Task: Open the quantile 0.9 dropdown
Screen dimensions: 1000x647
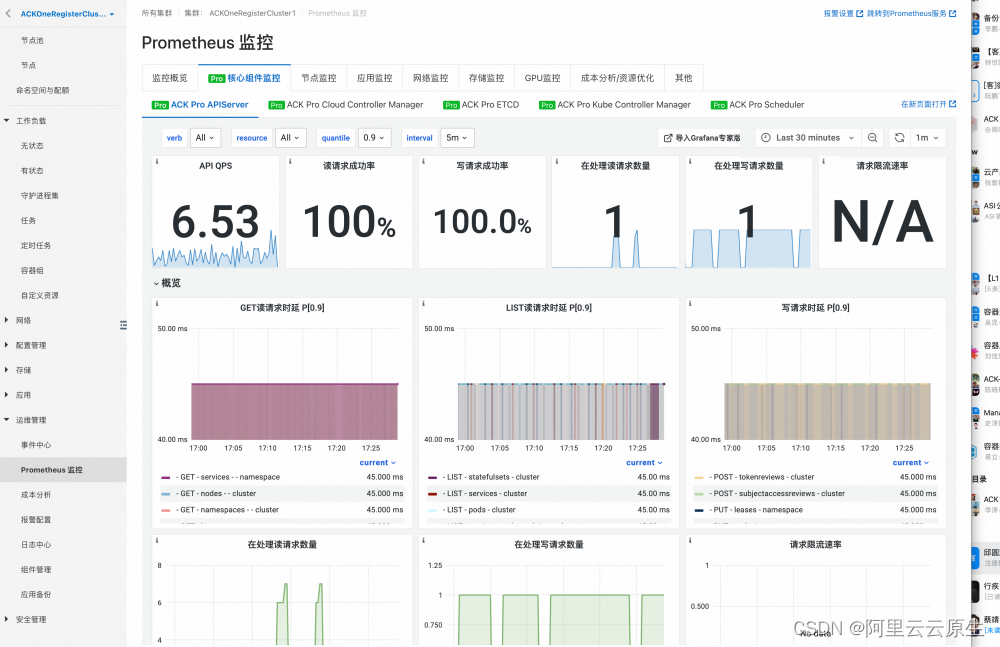Action: click(374, 138)
